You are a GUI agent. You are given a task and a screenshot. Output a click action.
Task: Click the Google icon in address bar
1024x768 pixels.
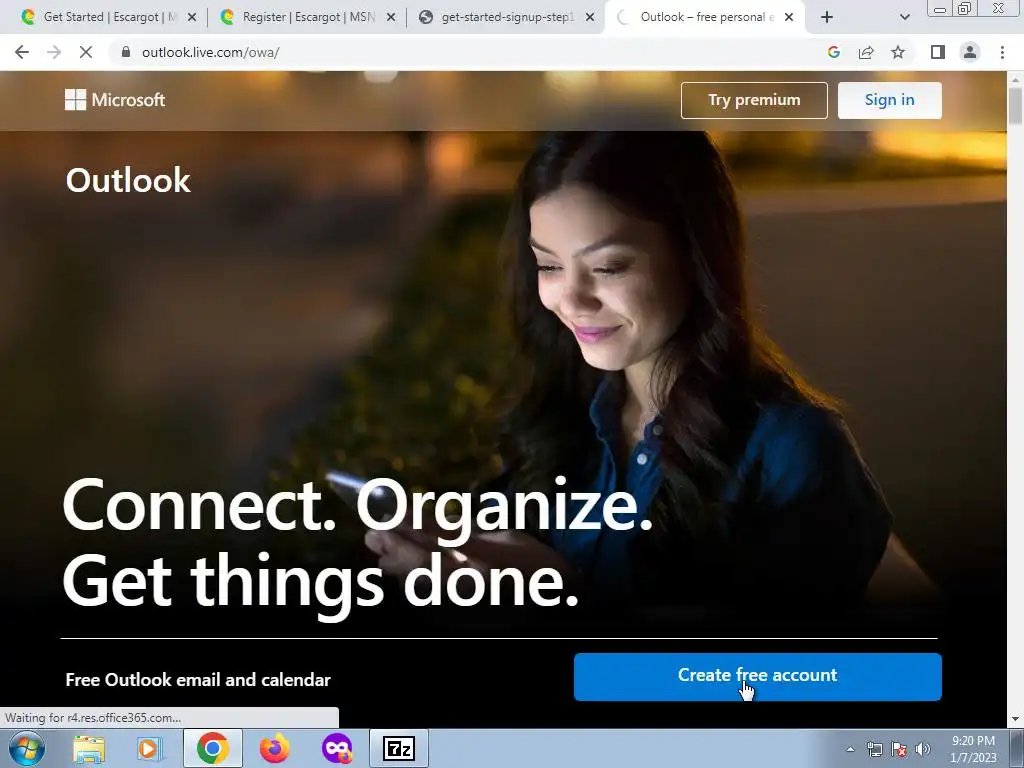tap(833, 52)
